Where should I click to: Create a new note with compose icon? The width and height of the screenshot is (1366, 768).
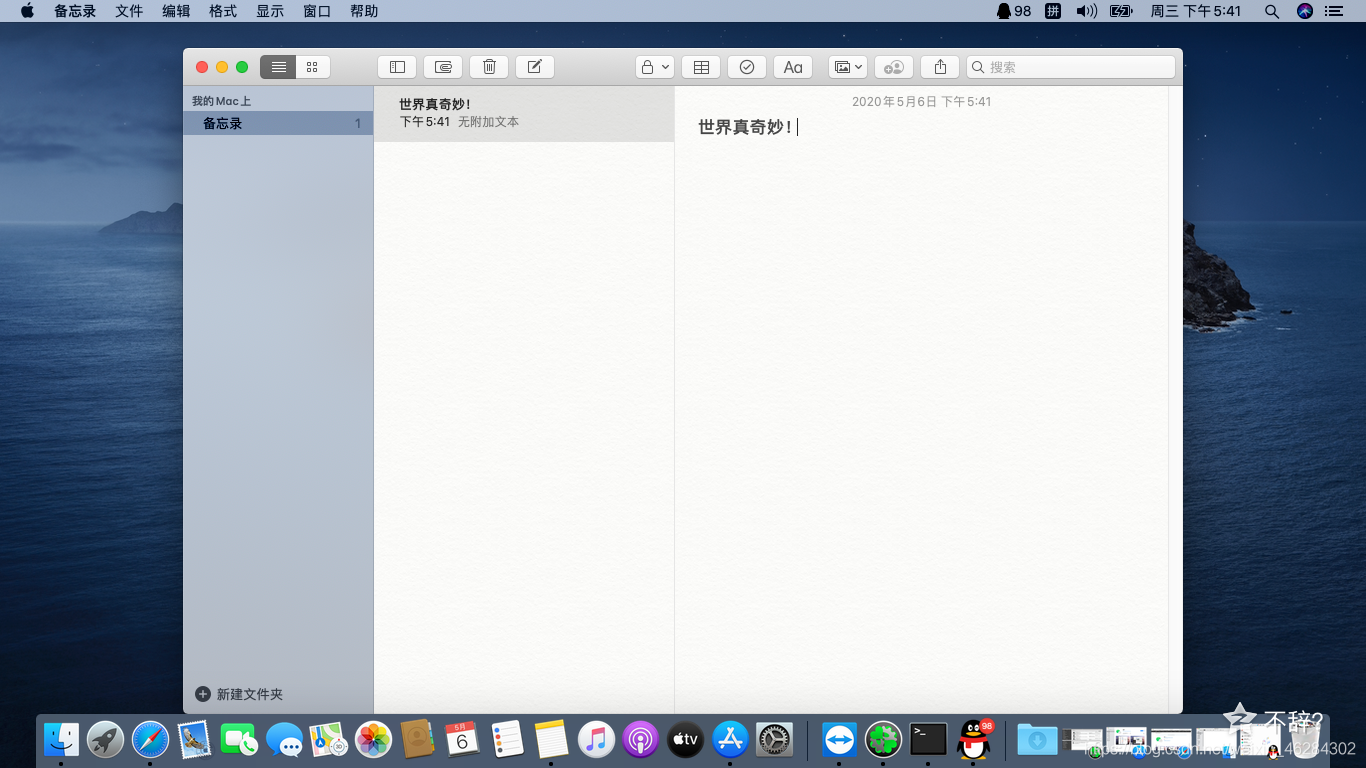535,67
